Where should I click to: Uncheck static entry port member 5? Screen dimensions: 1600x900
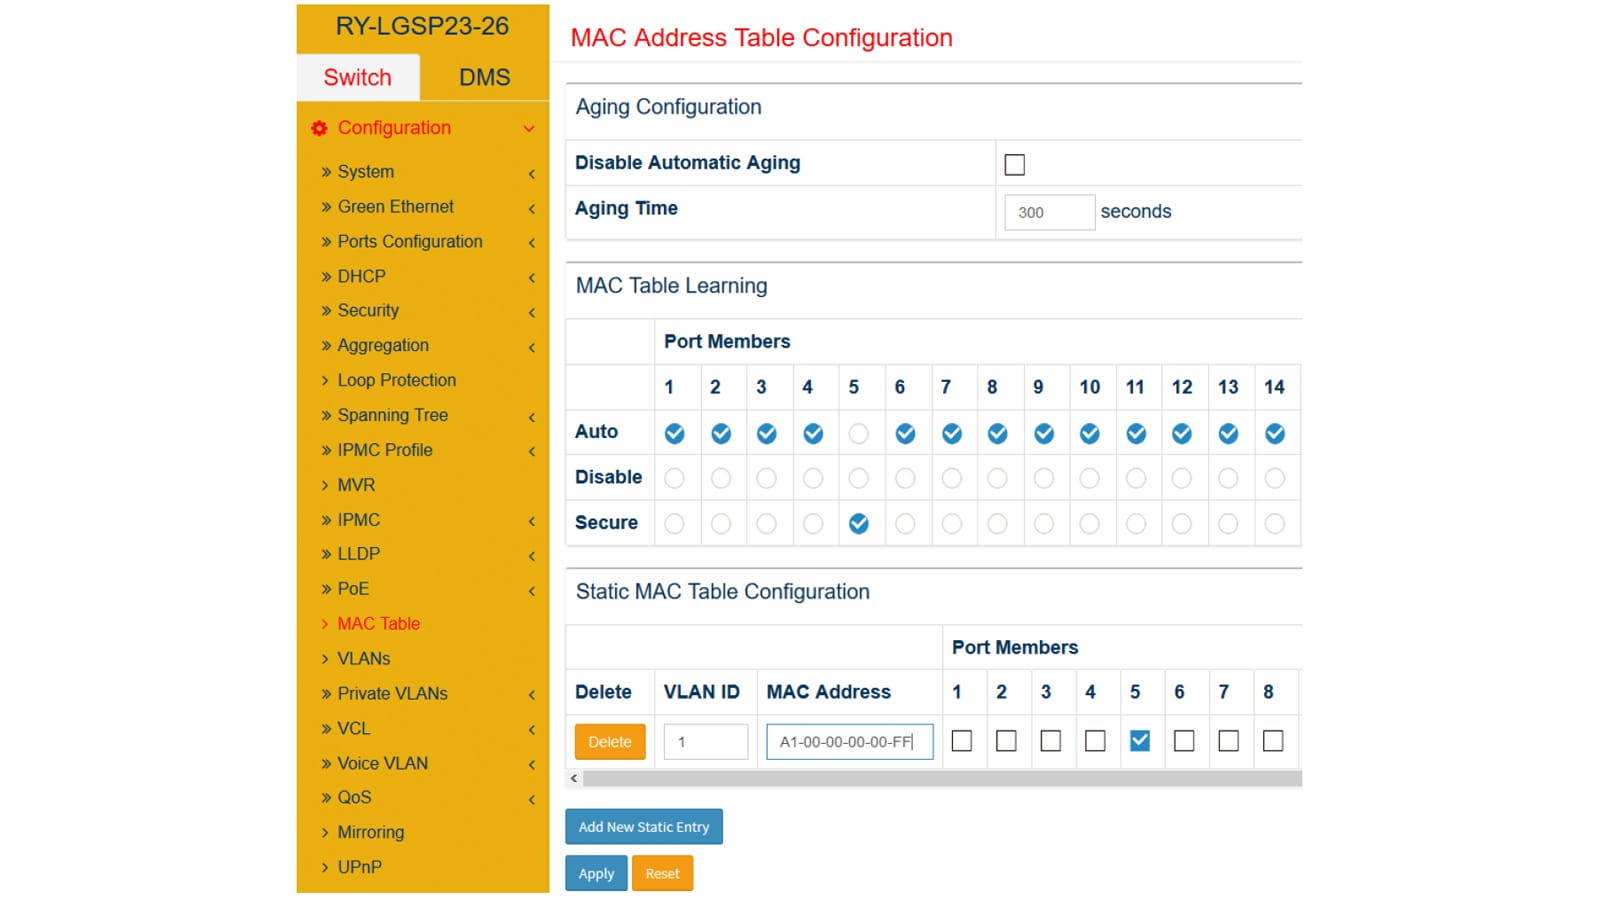1139,741
